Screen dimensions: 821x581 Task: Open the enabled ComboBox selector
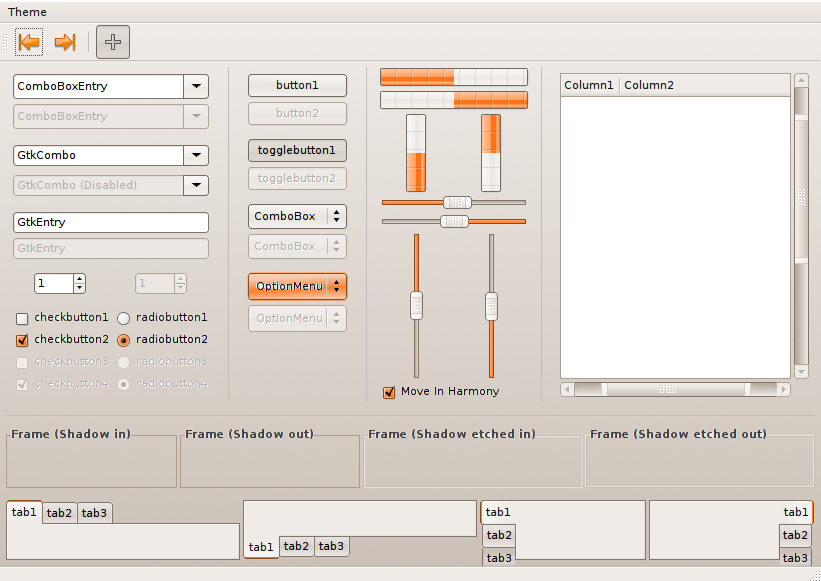(x=297, y=216)
